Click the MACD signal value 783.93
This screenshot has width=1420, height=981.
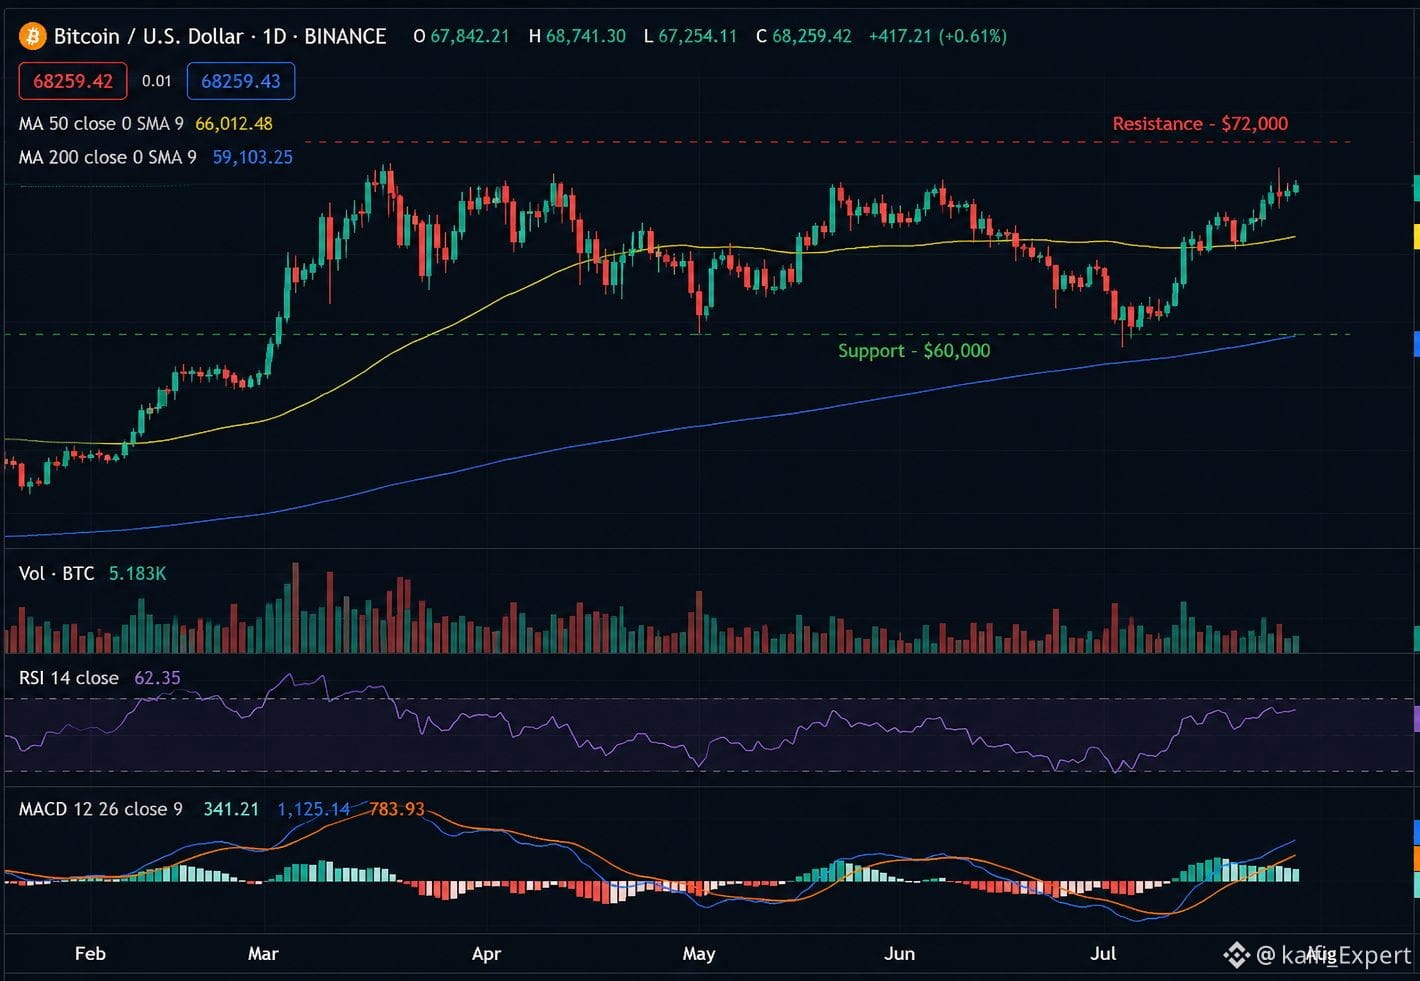point(397,809)
